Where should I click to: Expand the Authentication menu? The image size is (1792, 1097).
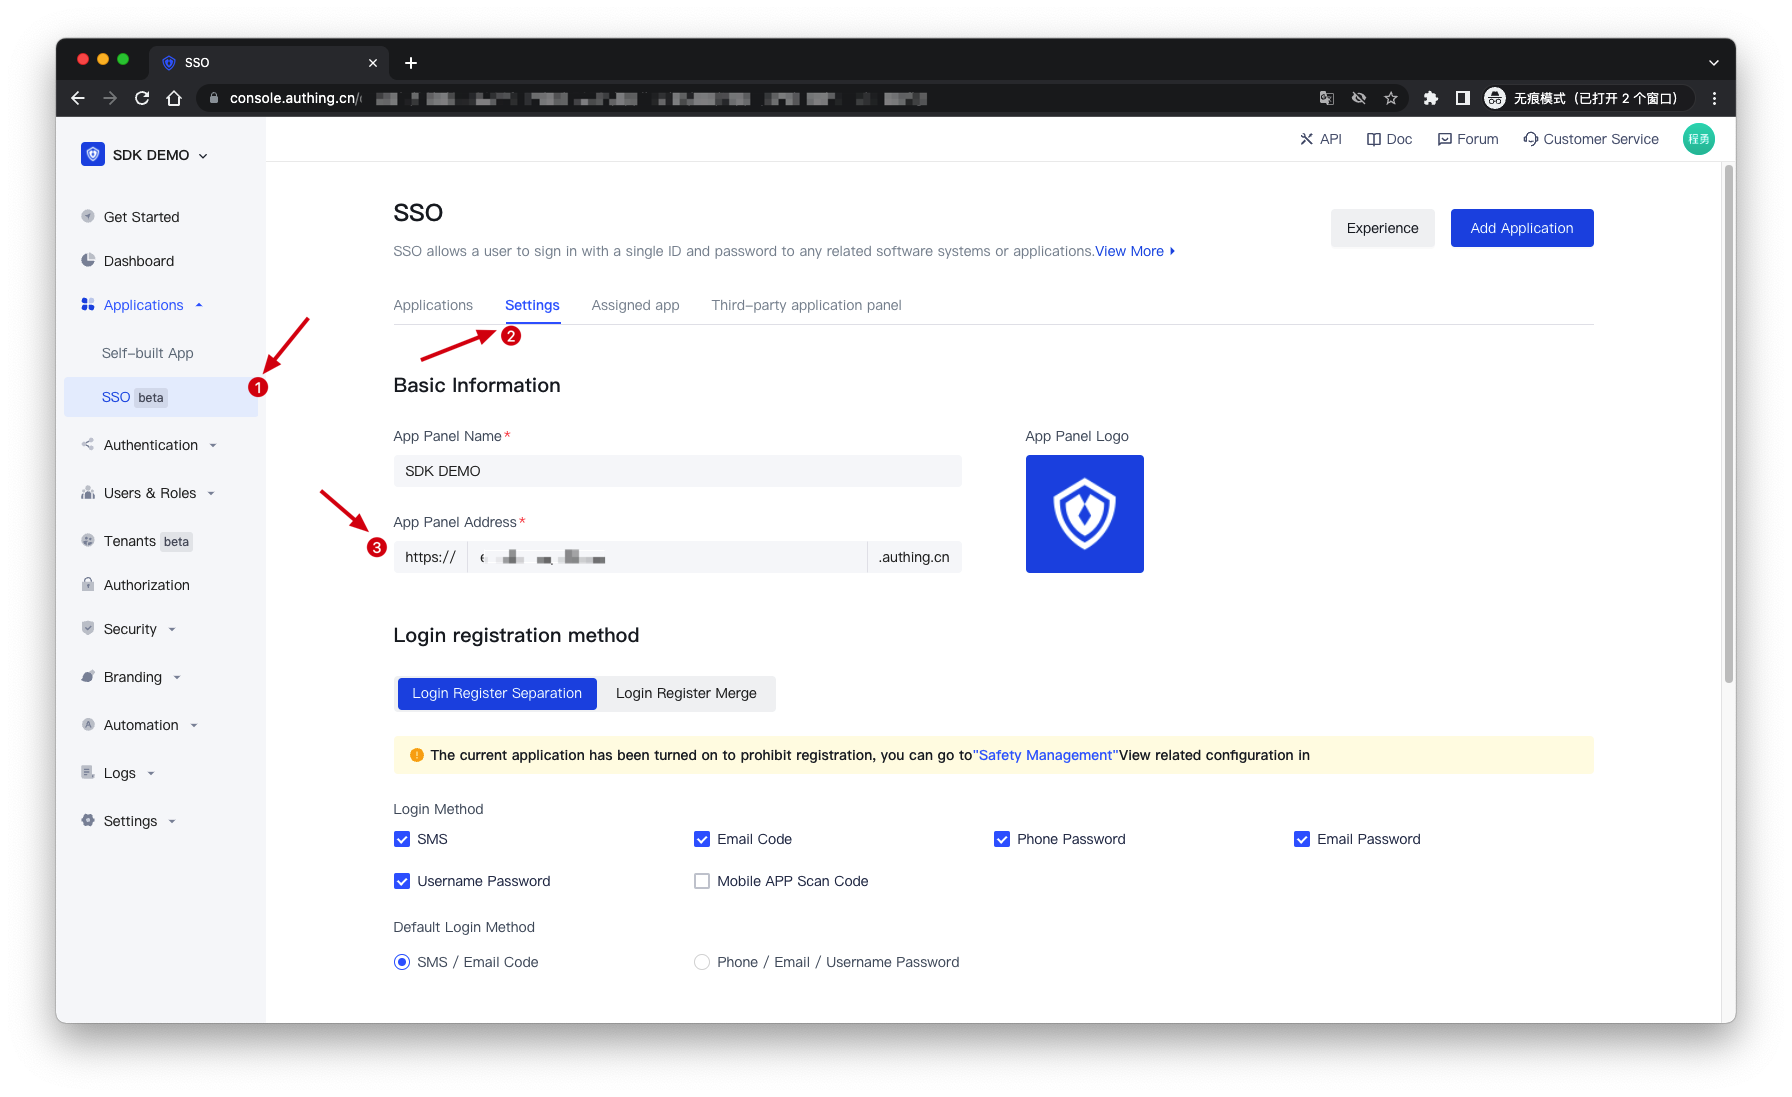click(213, 446)
